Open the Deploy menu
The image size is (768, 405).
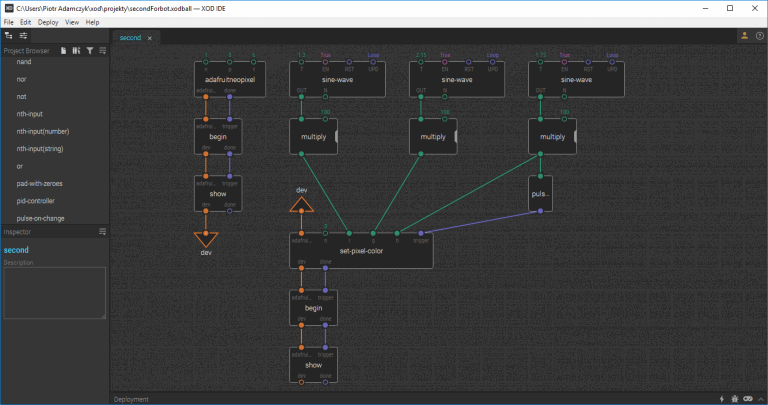pyautogui.click(x=48, y=21)
